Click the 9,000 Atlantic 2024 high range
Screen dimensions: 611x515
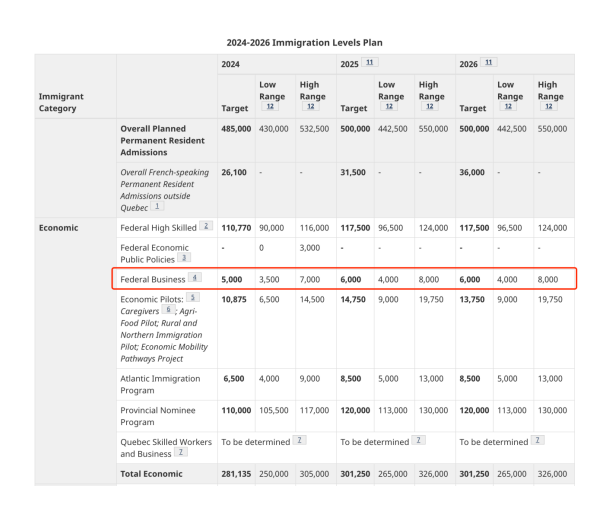[x=310, y=379]
